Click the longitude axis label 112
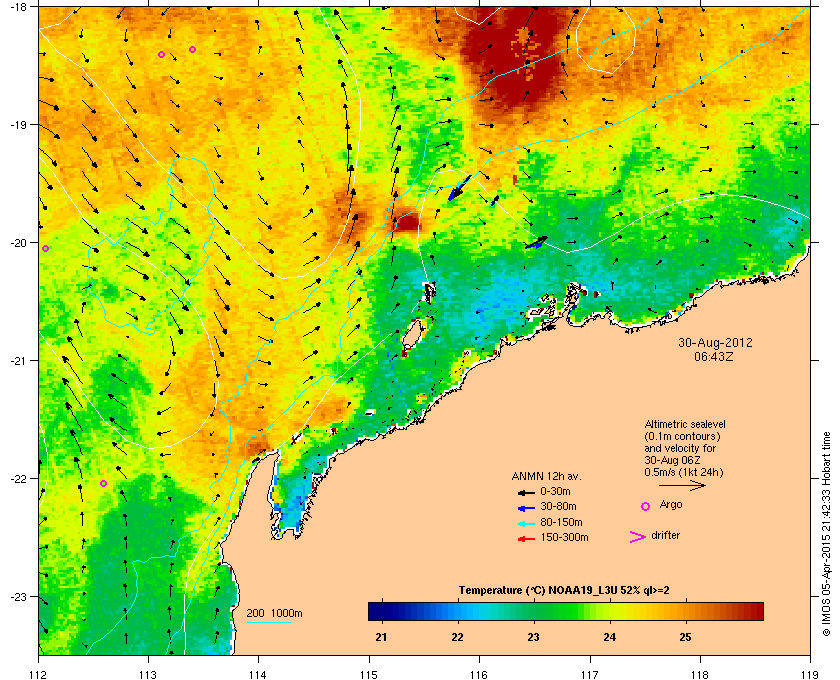 [39, 675]
